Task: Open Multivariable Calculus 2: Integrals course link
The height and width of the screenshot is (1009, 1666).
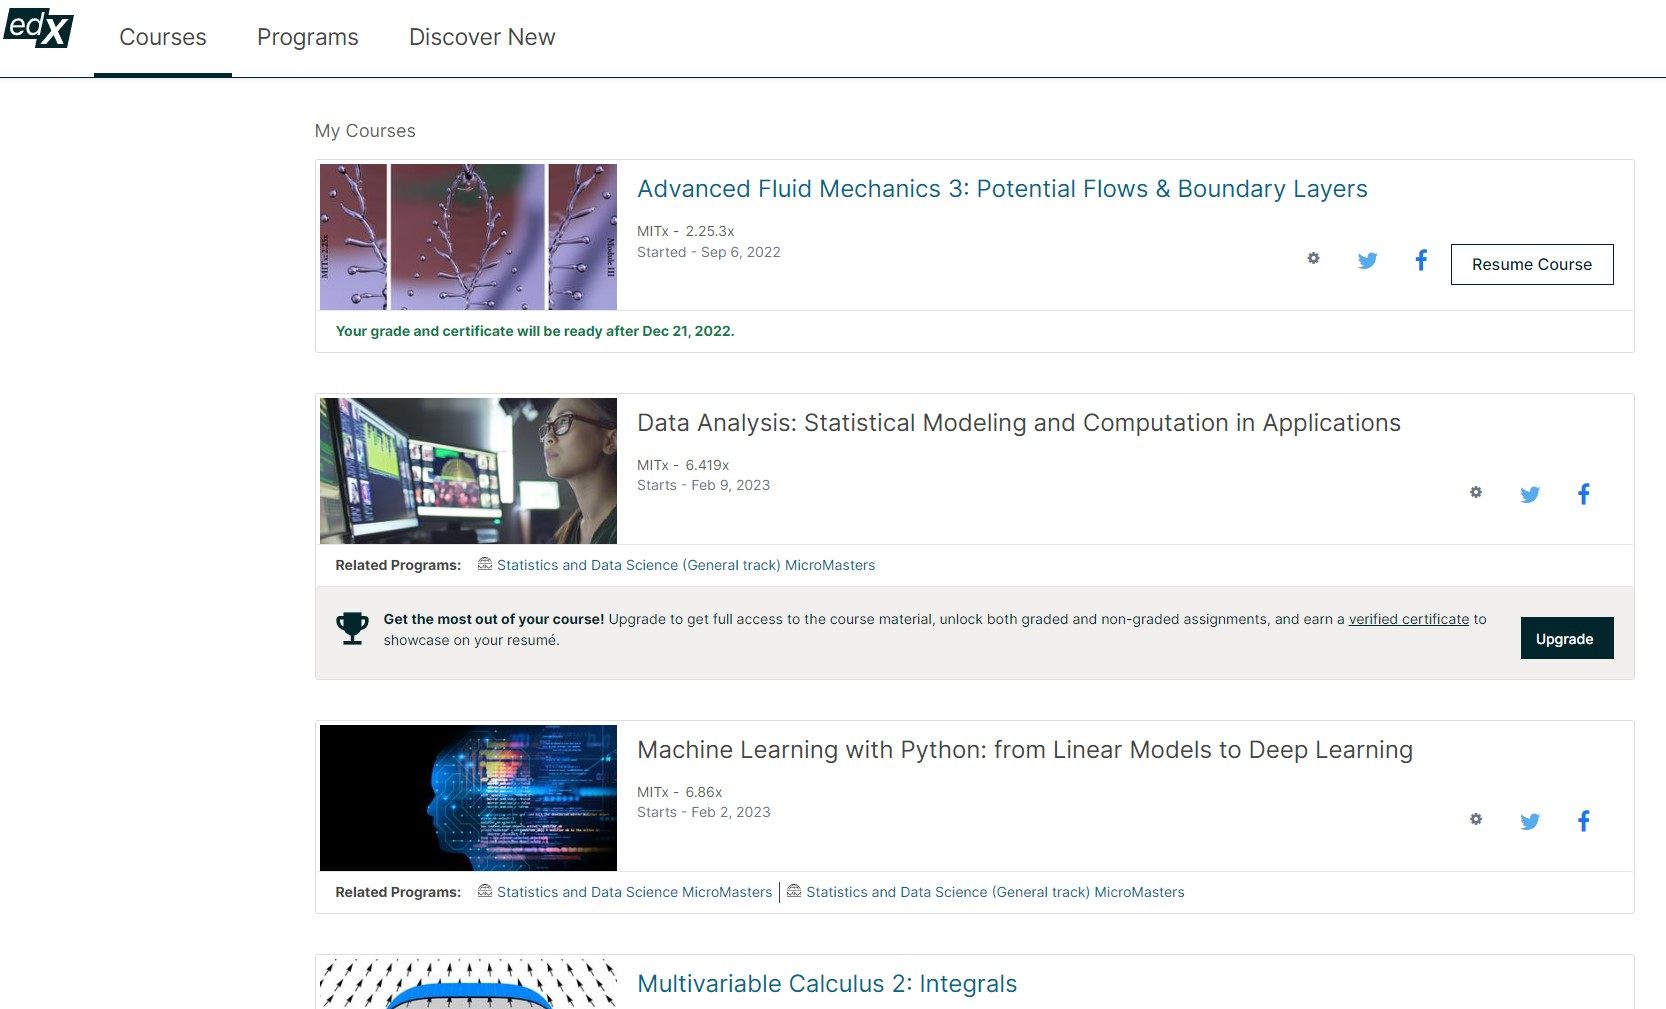Action: [x=827, y=984]
